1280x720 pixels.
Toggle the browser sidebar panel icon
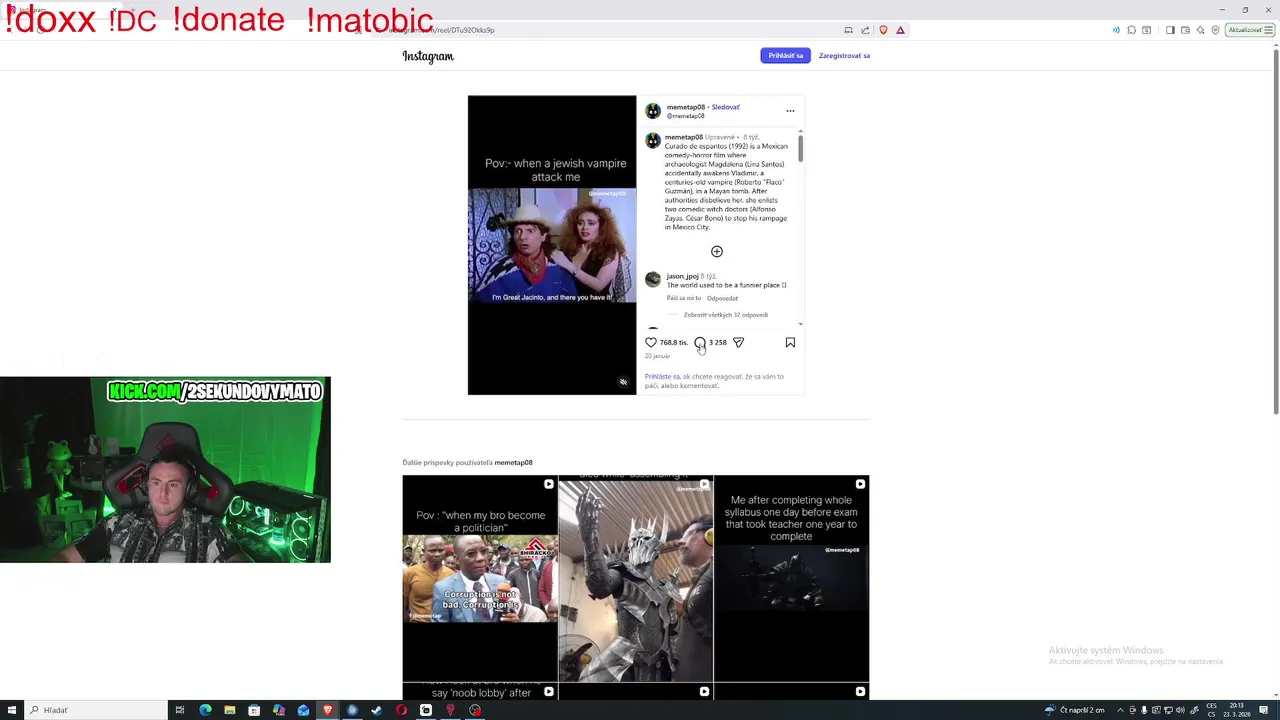1170,30
